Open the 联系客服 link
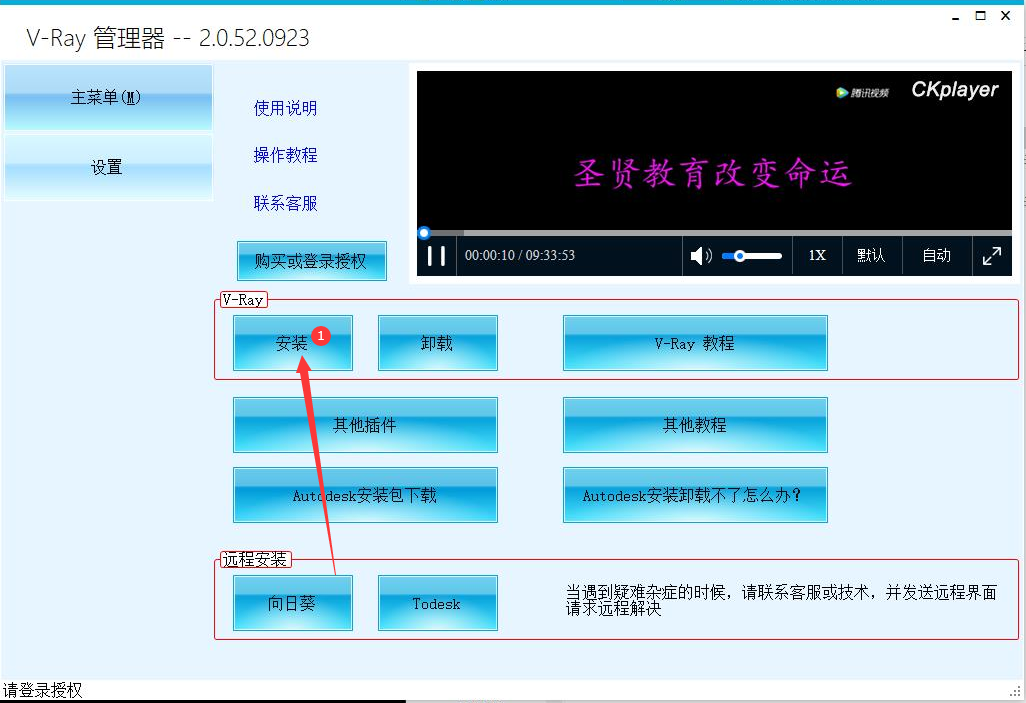Screen dimensions: 1026x703 285,204
